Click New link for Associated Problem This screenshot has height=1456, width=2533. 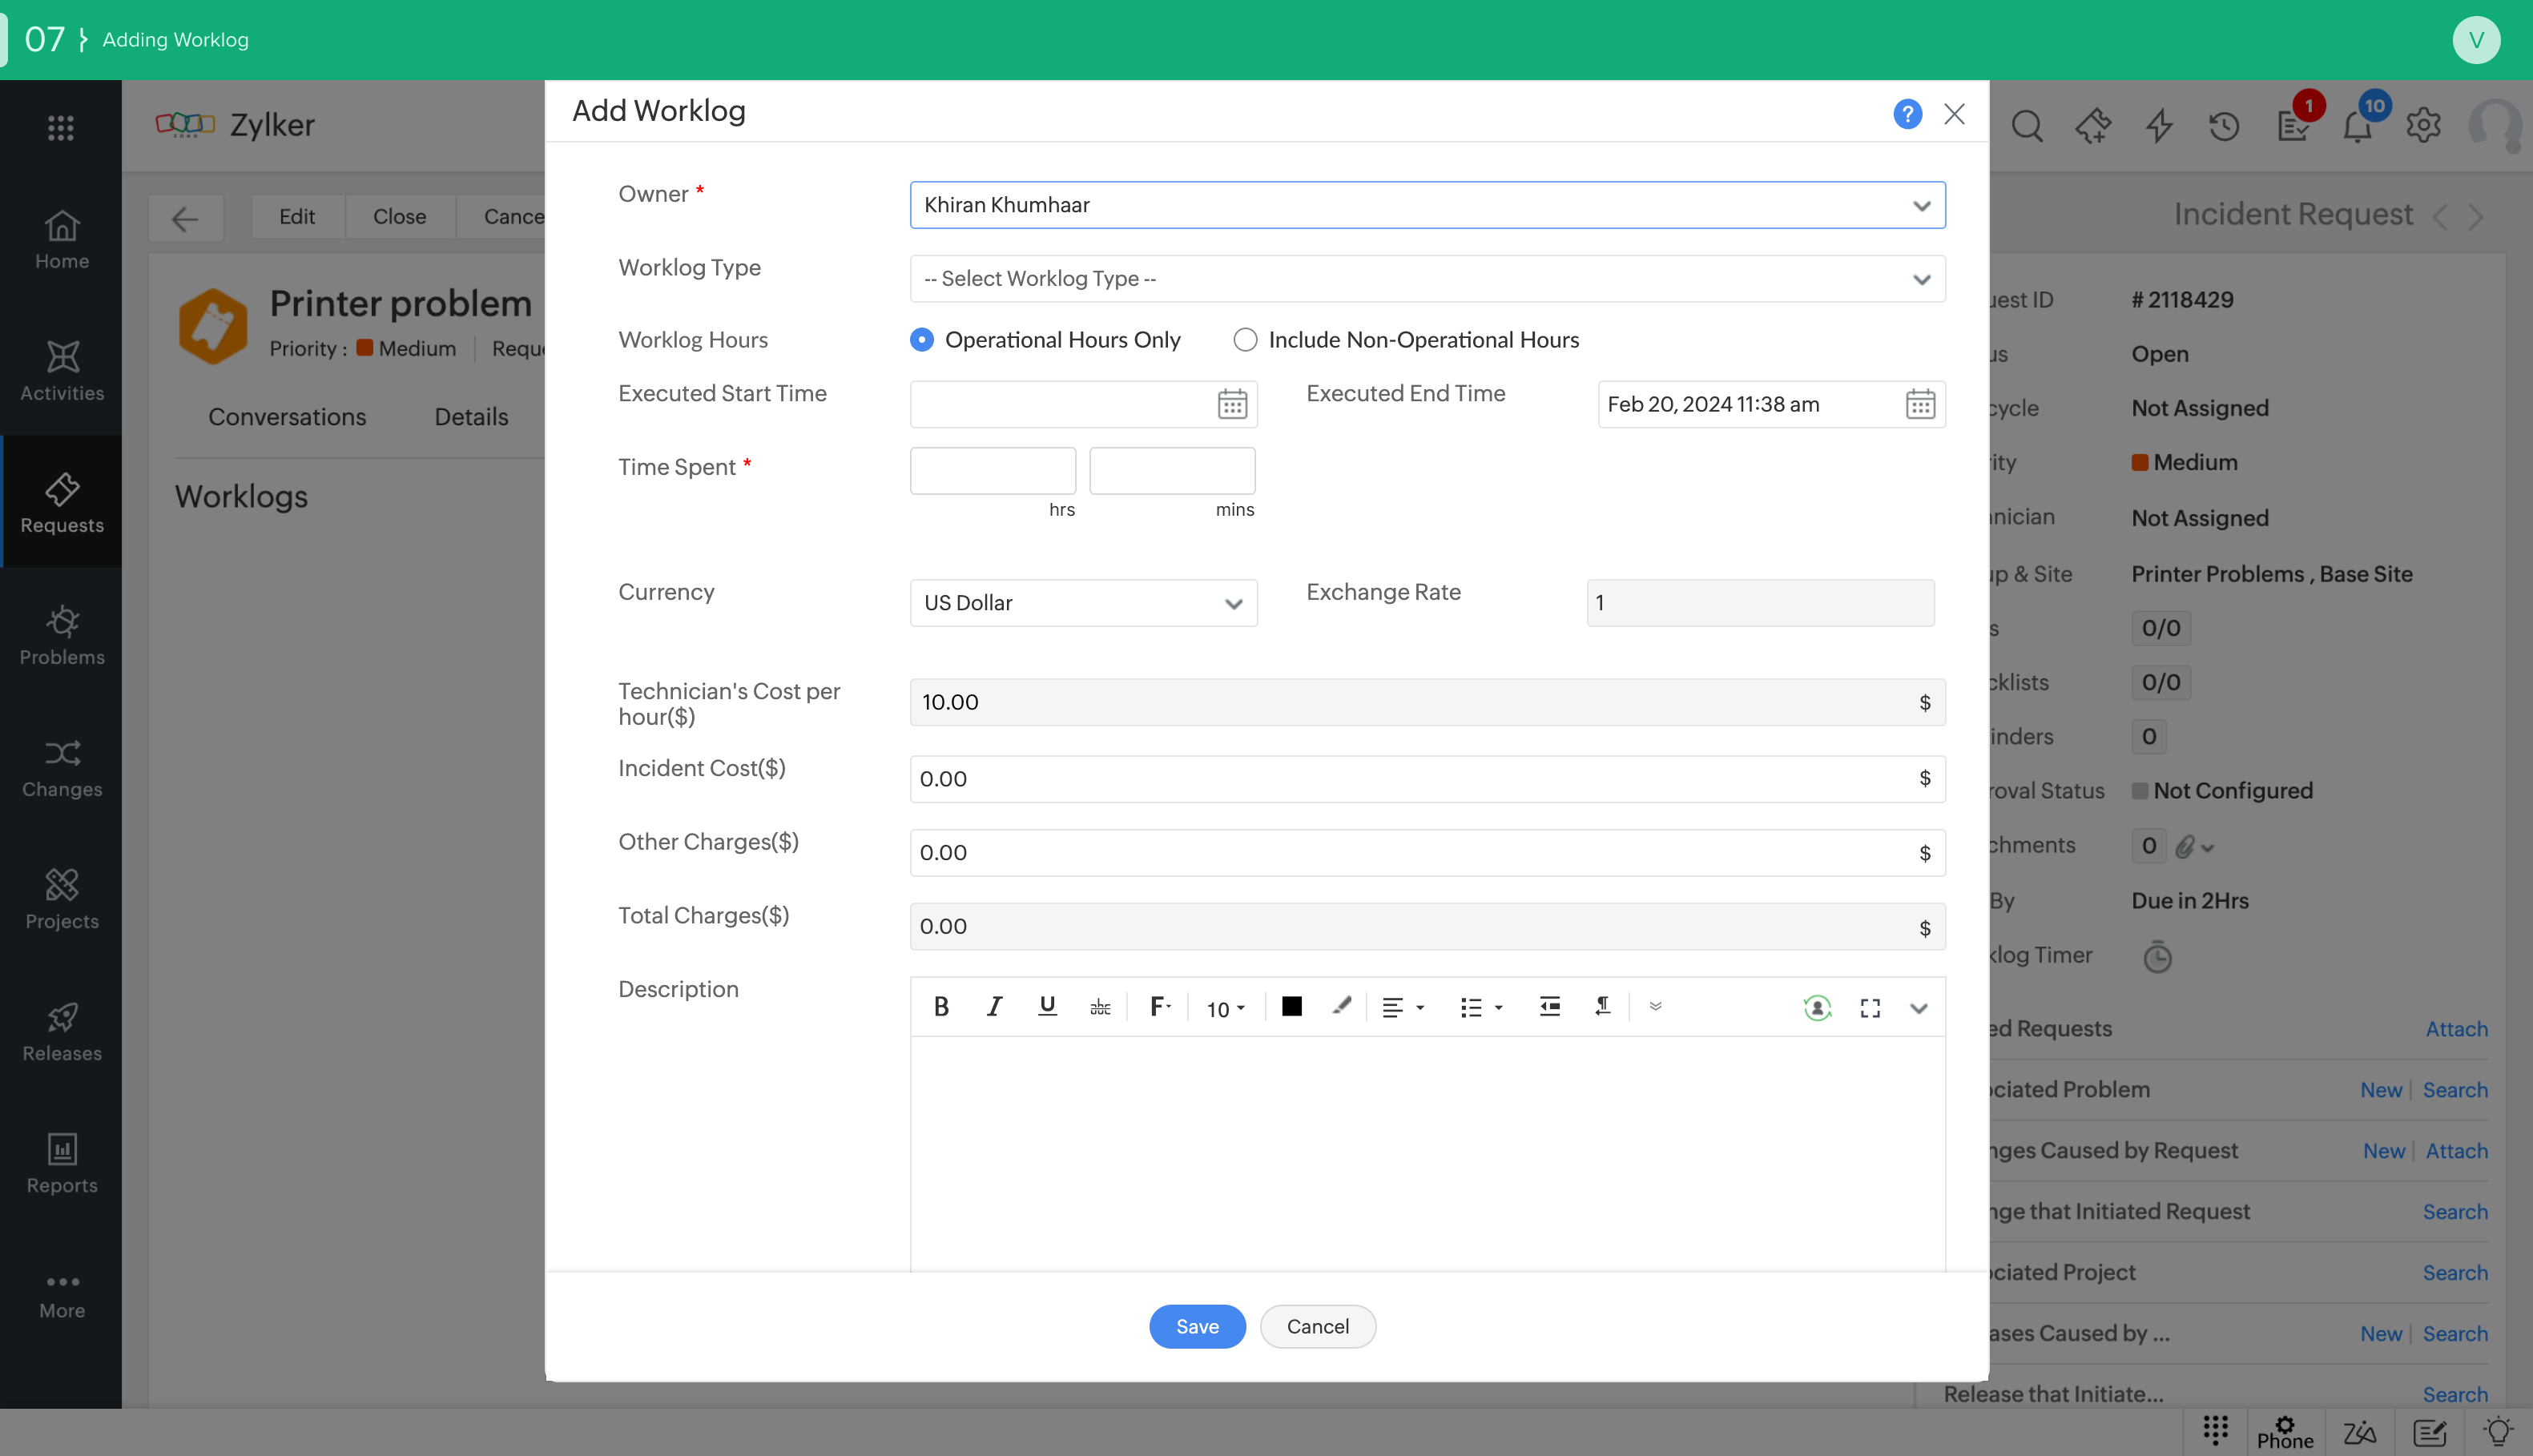pyautogui.click(x=2380, y=1090)
